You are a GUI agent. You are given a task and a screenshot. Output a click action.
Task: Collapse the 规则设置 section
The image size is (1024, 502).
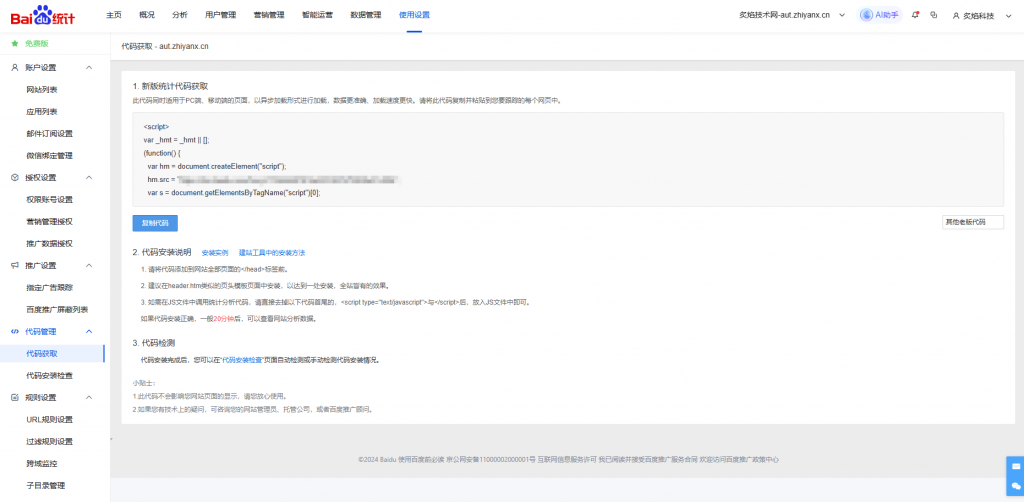[x=89, y=398]
